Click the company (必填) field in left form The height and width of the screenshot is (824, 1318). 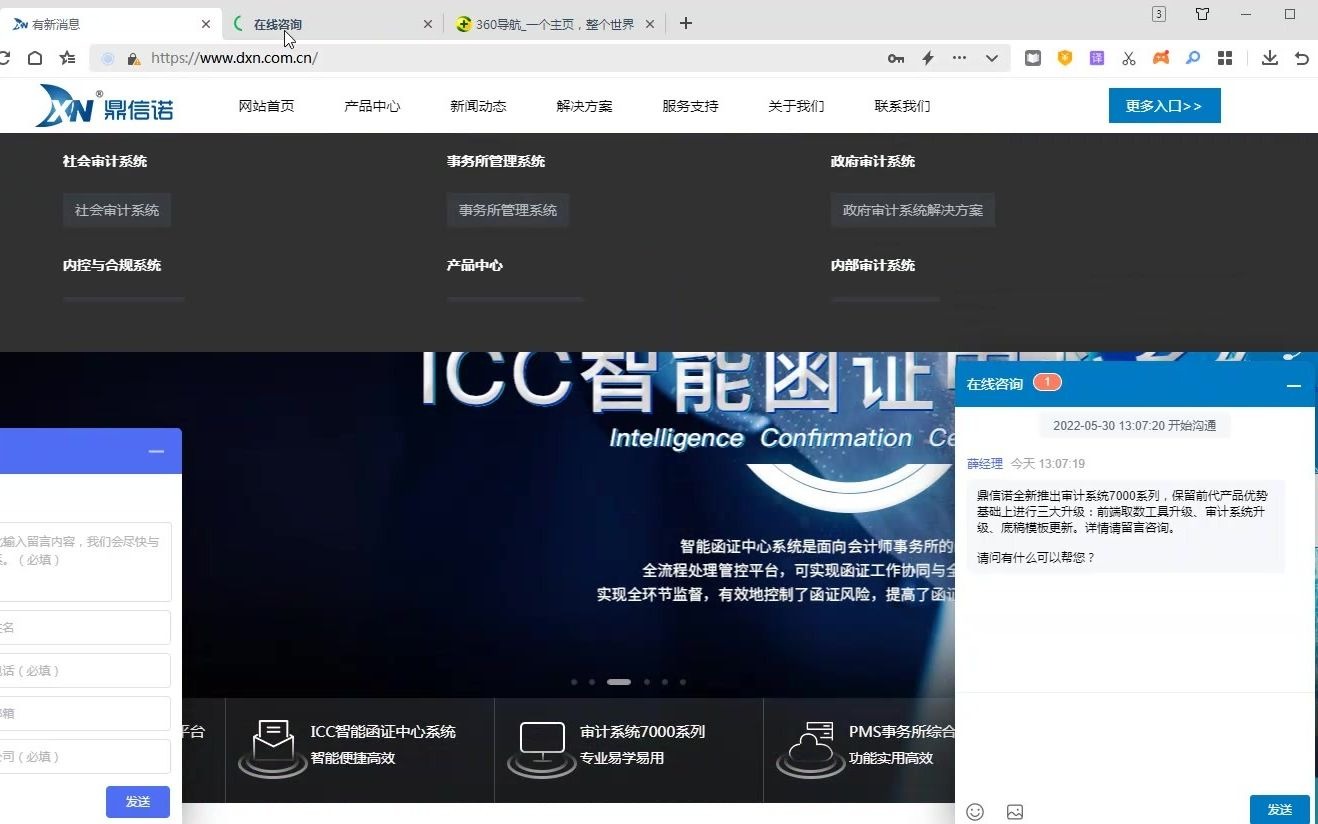click(85, 757)
